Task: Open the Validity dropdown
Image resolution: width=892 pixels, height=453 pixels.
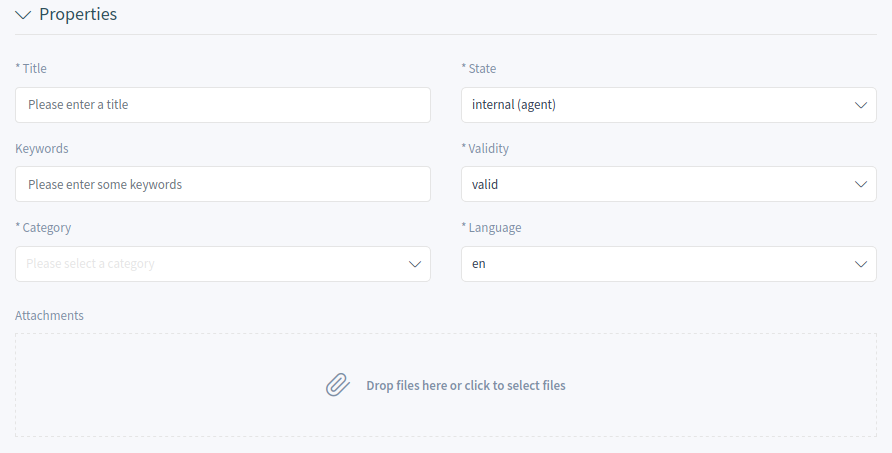Action: [x=669, y=184]
